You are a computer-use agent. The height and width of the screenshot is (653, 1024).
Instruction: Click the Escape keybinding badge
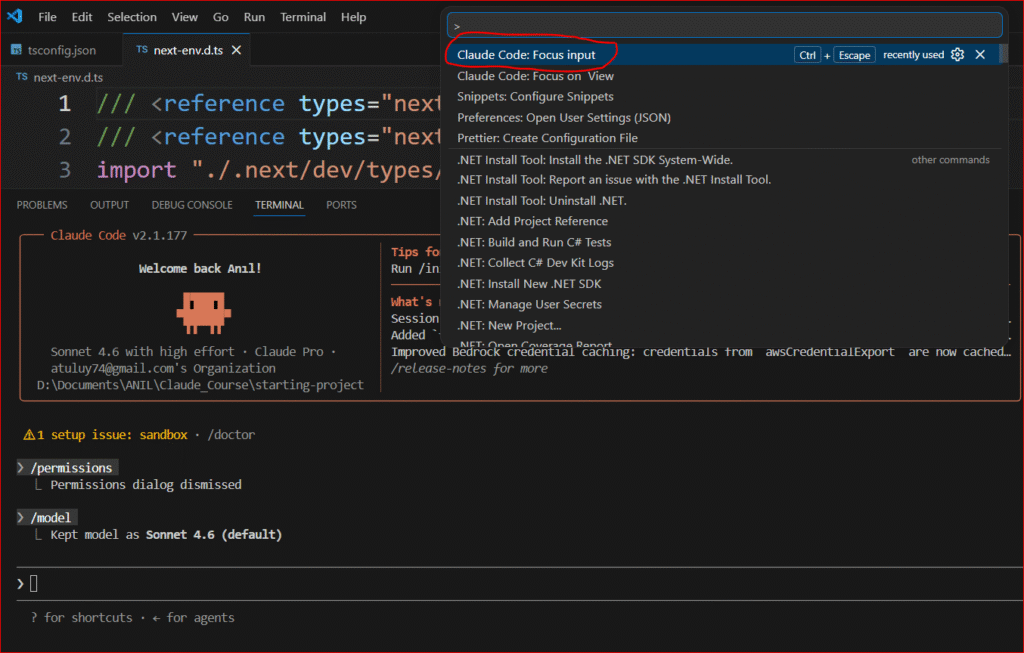[x=854, y=56]
